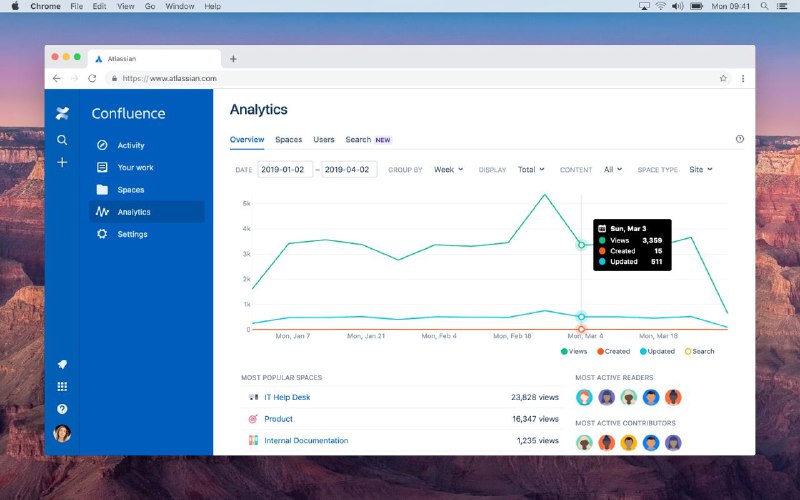Expand the Display Total dropdown

[x=531, y=169]
